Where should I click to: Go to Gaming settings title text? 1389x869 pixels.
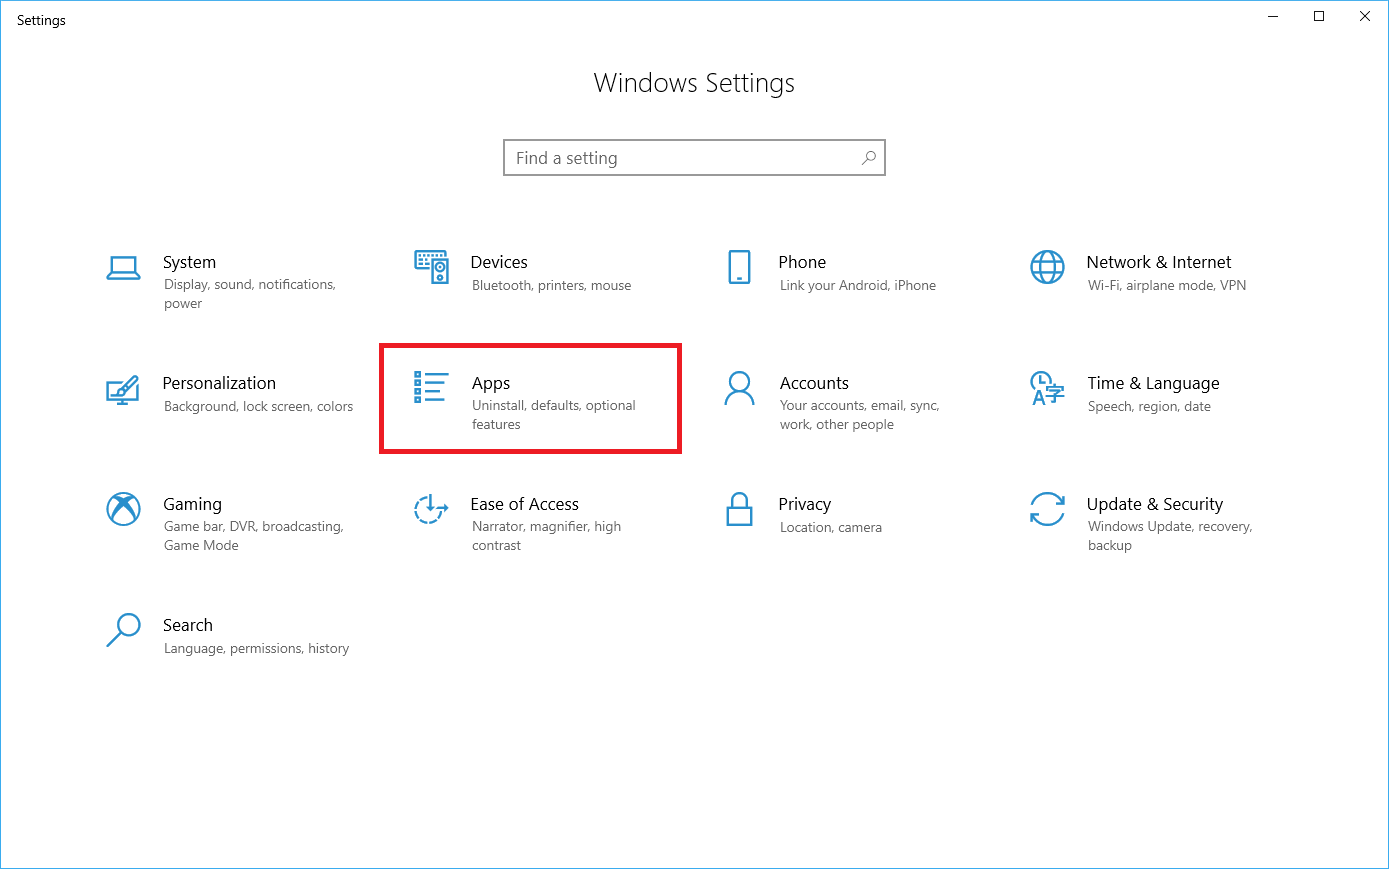point(192,504)
